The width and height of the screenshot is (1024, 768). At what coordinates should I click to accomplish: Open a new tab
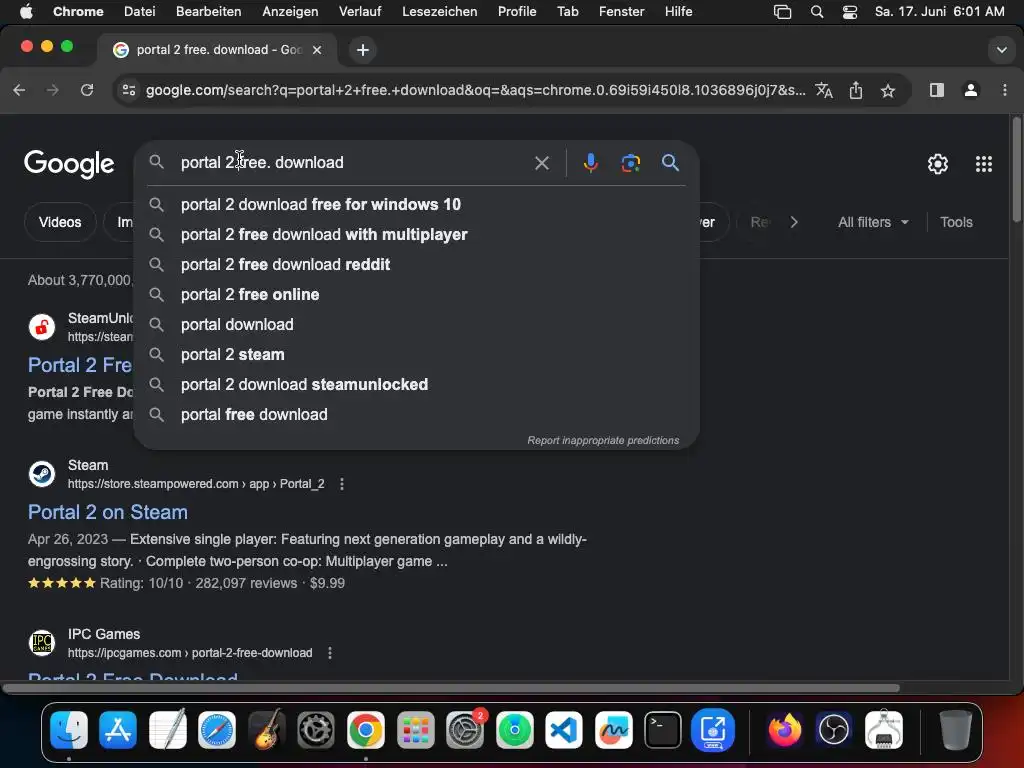[363, 50]
